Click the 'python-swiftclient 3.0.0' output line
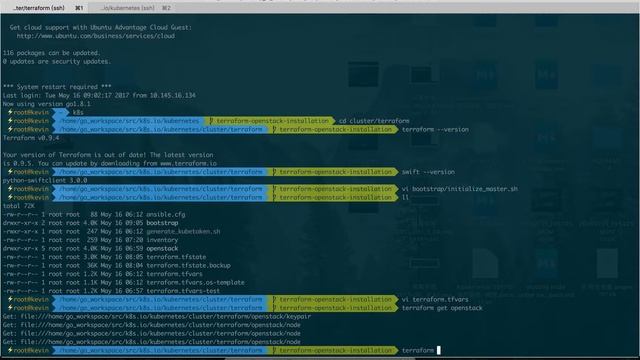 coord(45,180)
